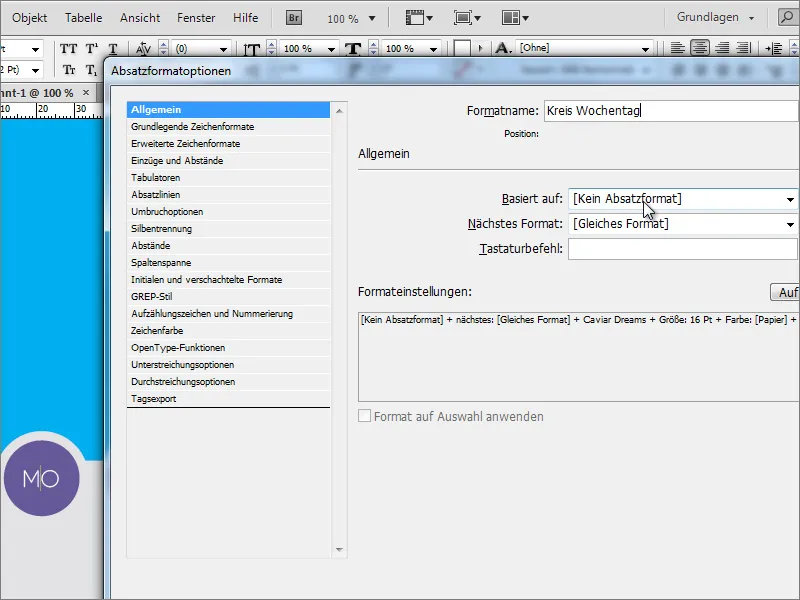Screen dimensions: 800x600
Task: Align text right in control panel
Action: [x=721, y=48]
